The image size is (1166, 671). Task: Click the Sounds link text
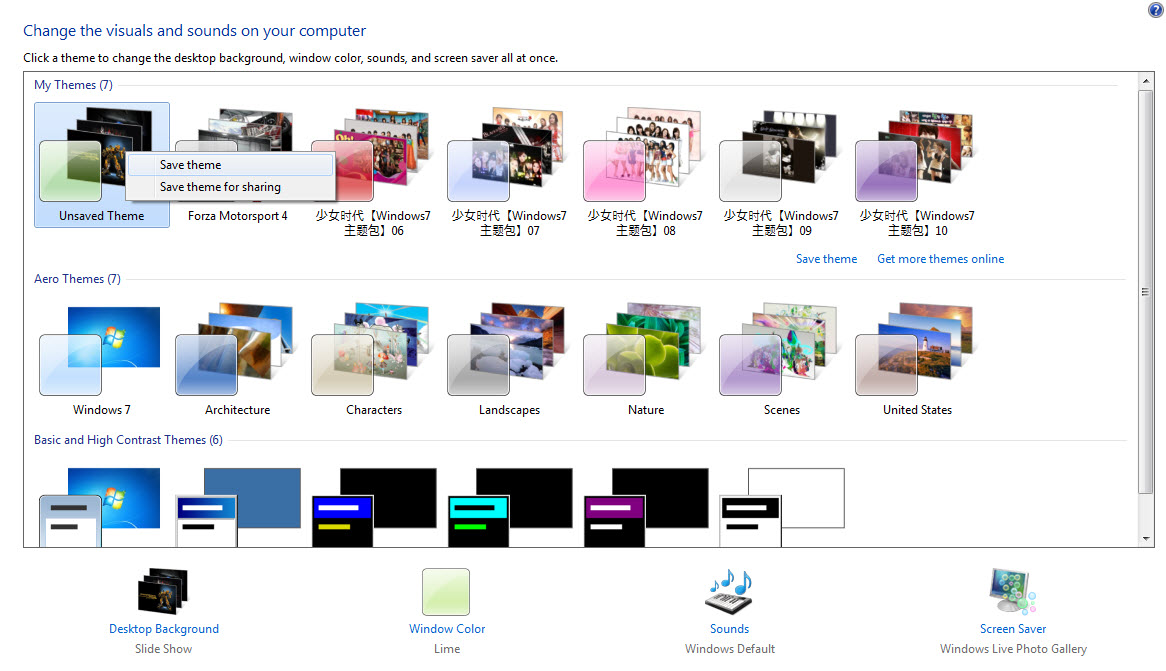729,629
